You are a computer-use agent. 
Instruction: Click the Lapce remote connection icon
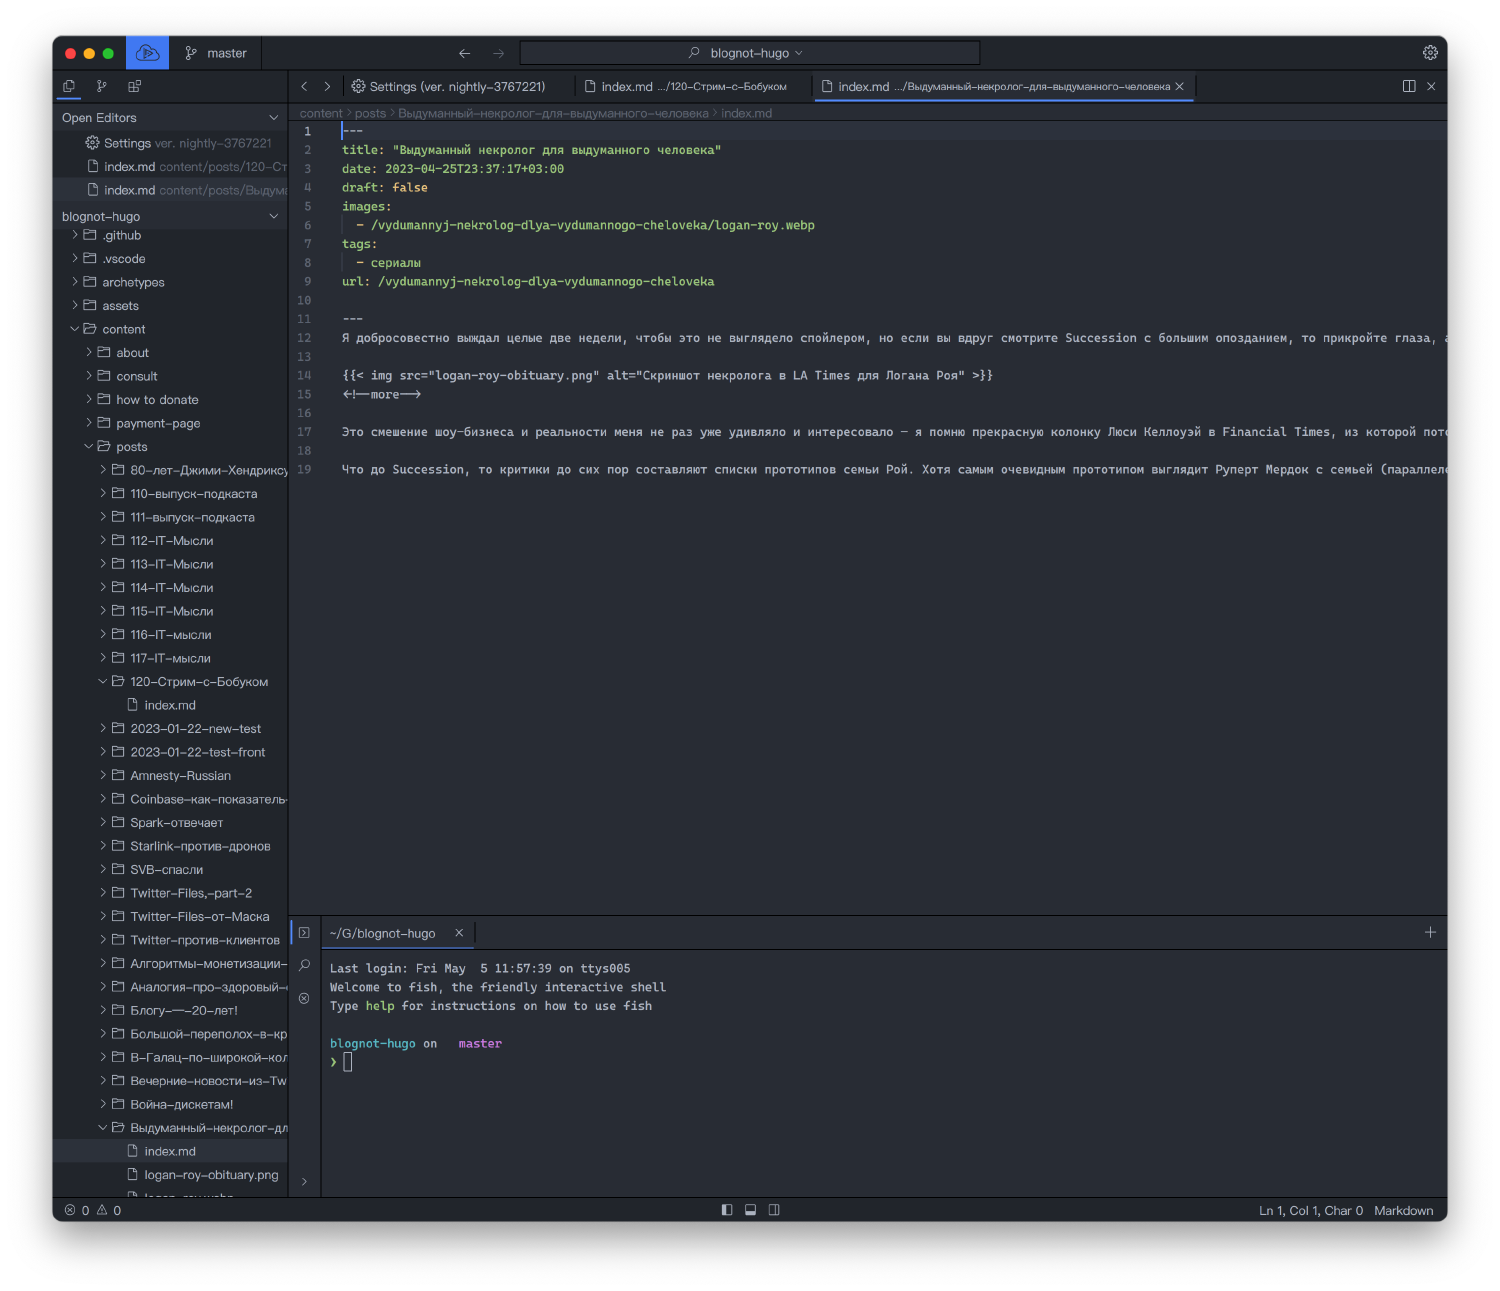point(147,53)
